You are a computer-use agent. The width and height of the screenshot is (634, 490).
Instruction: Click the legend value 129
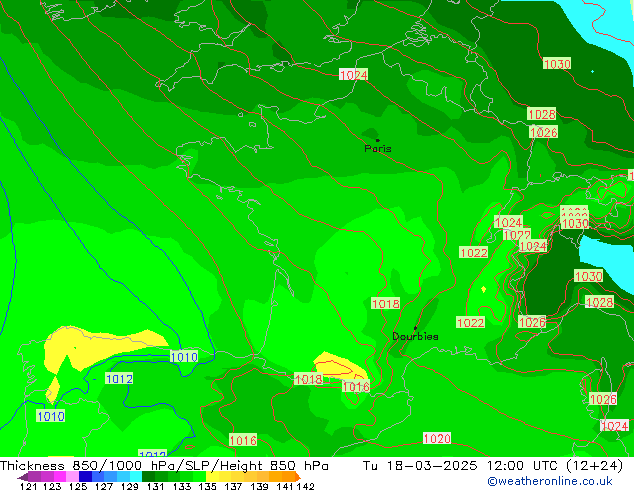(x=130, y=486)
